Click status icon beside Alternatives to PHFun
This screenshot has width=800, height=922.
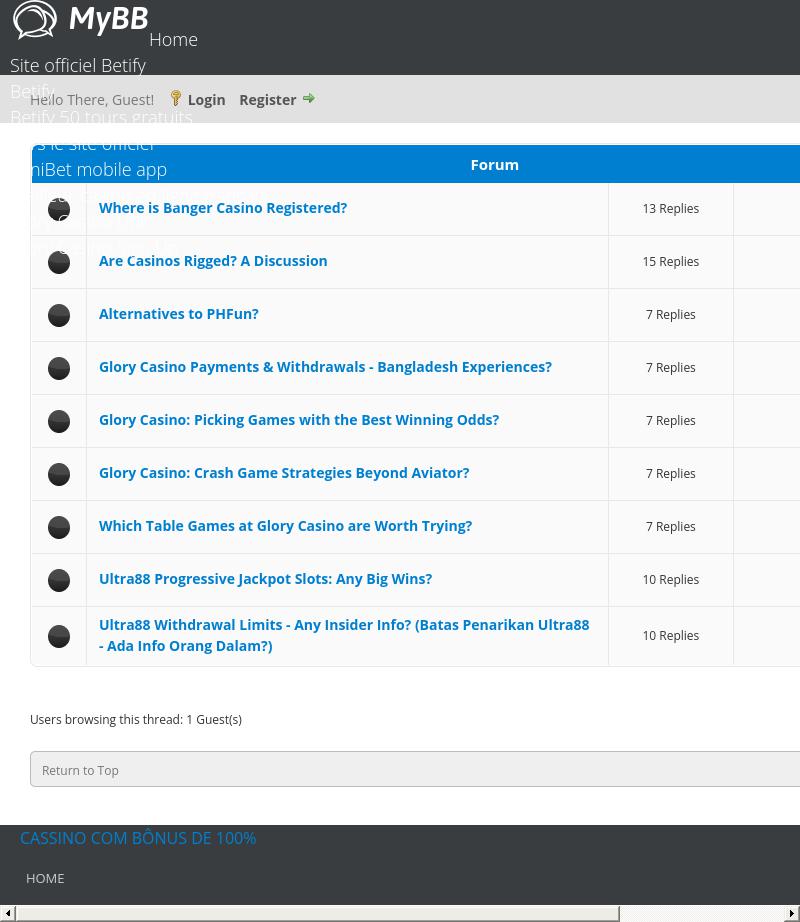coord(59,315)
